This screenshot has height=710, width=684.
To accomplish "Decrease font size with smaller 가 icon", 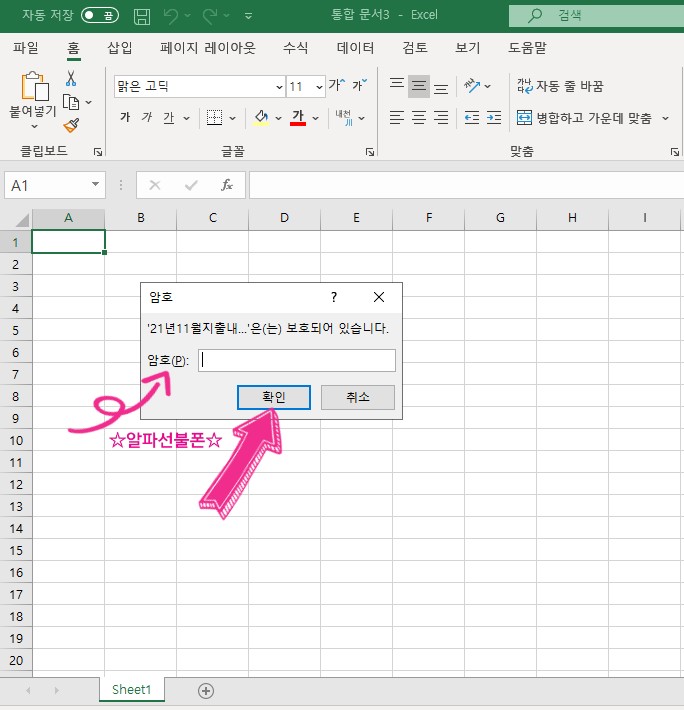I will pyautogui.click(x=359, y=85).
